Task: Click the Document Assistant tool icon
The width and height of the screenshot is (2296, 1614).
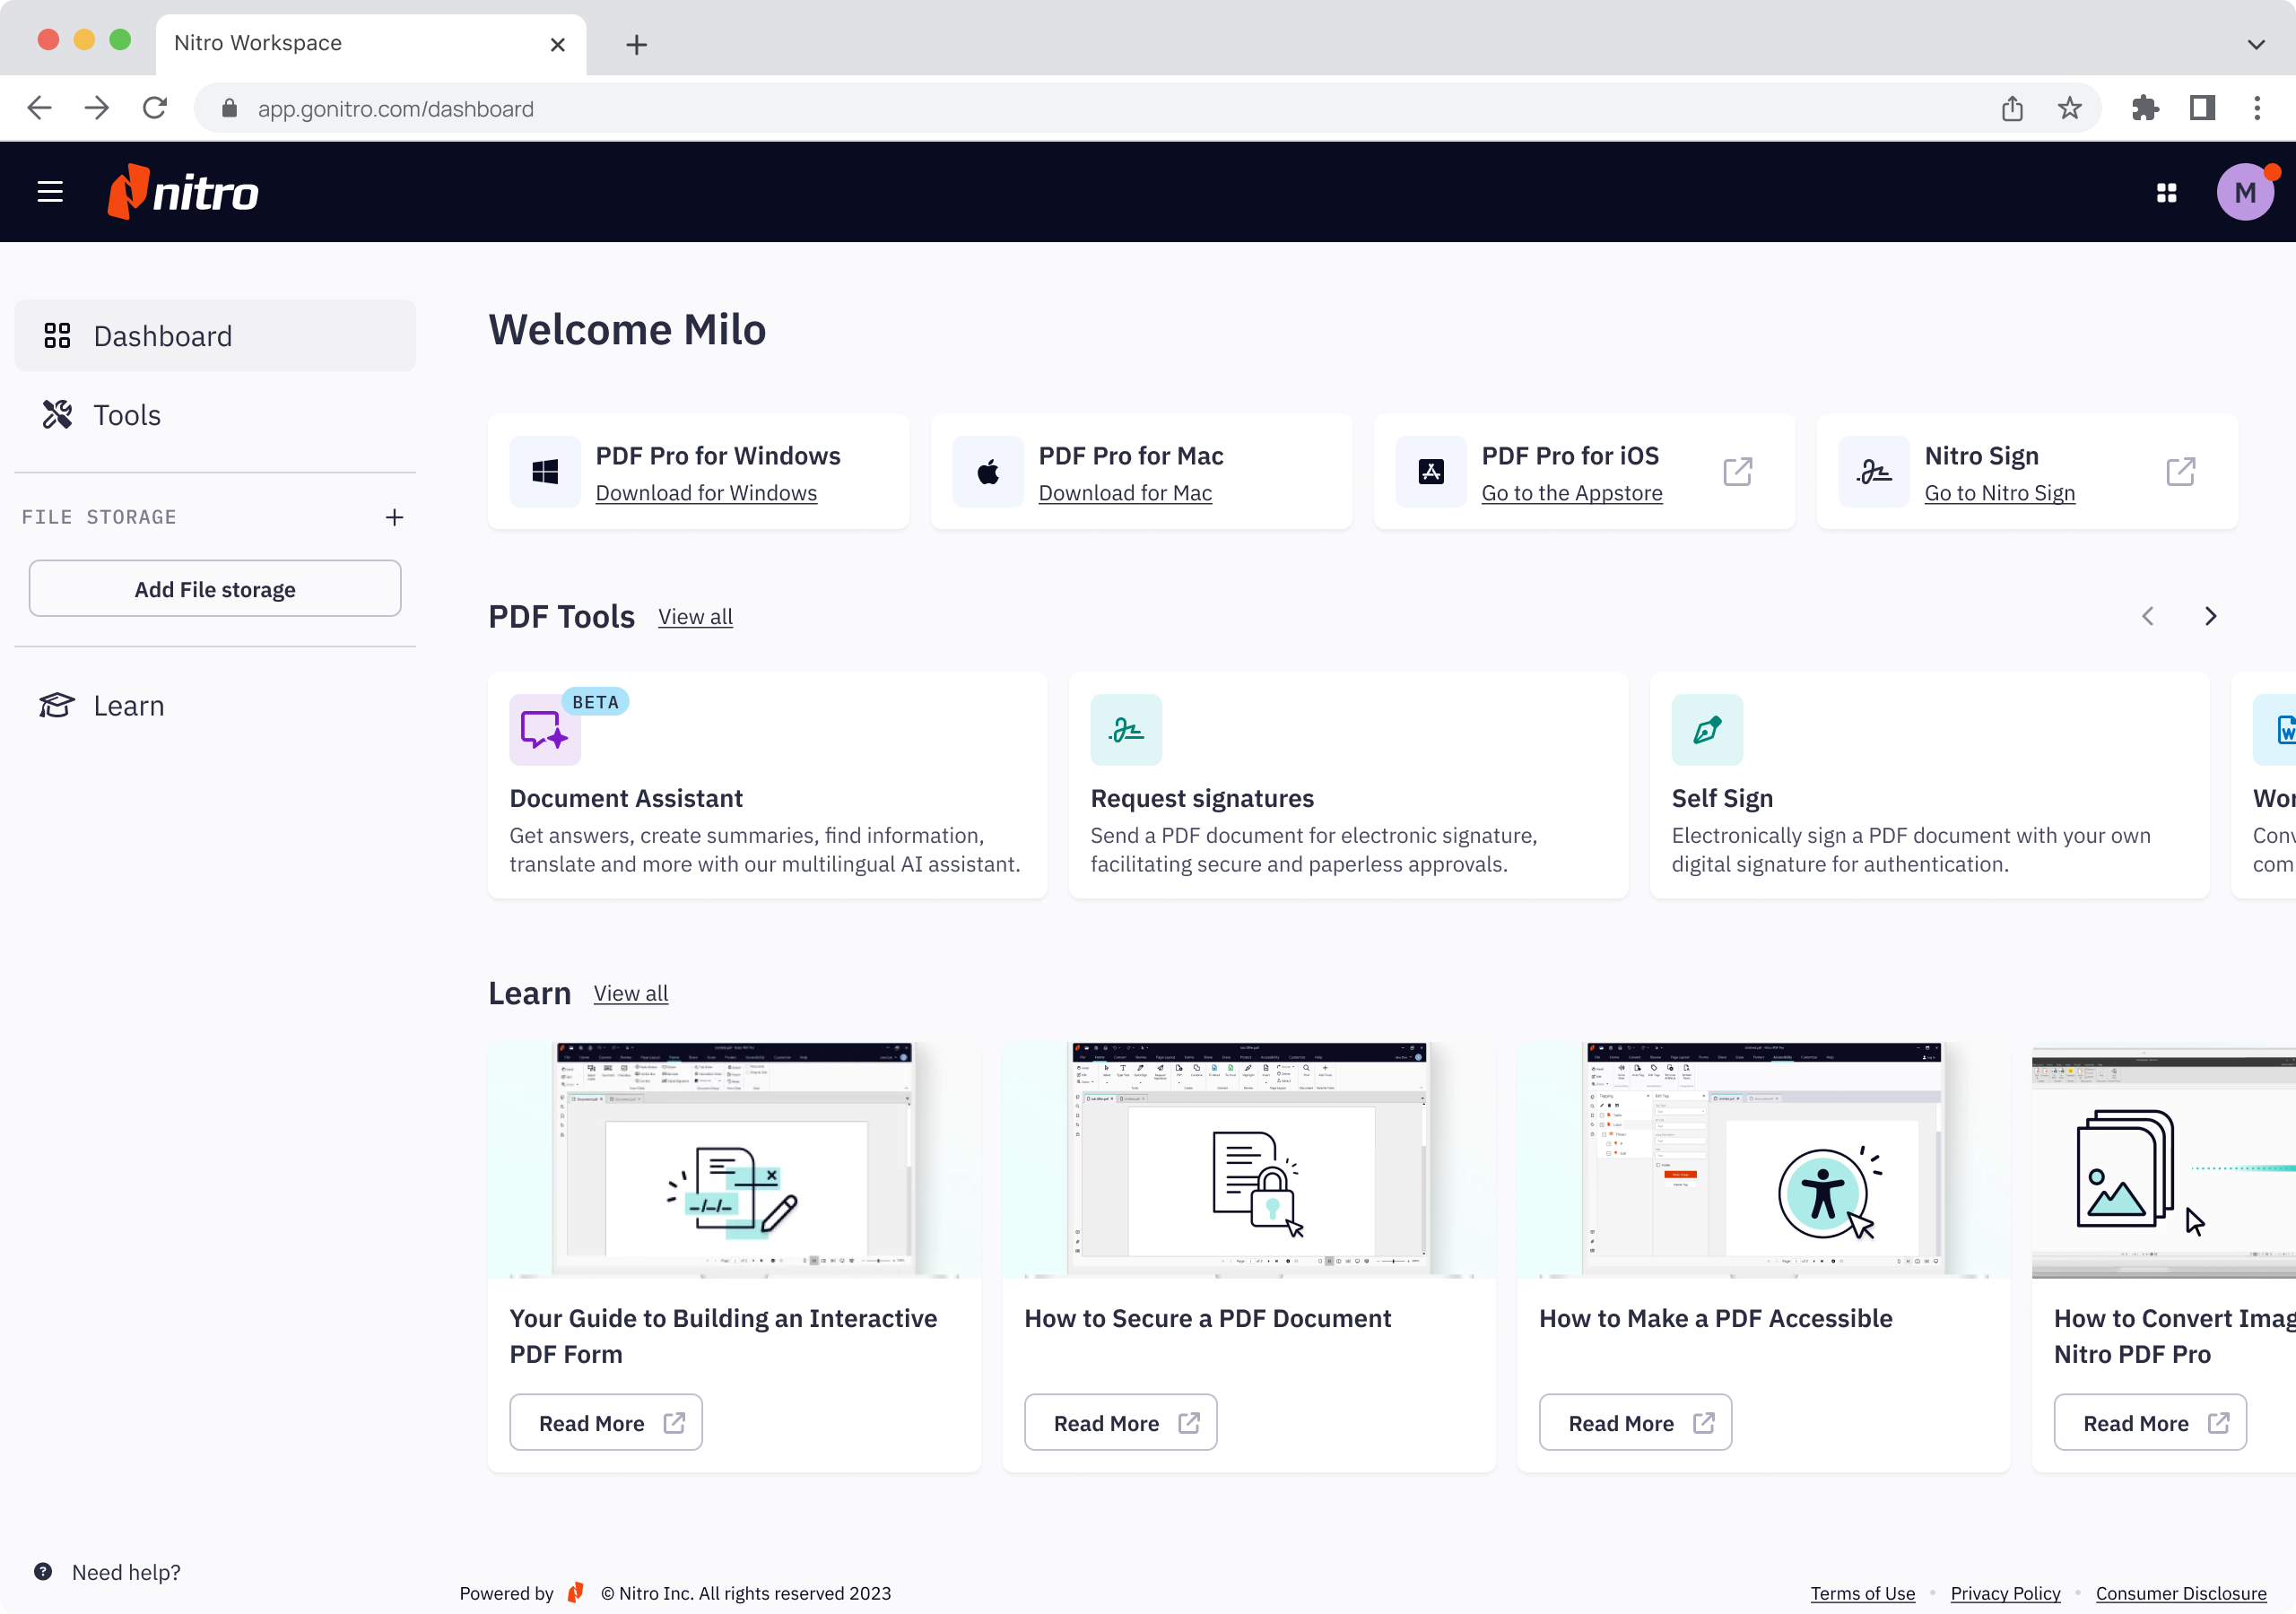Action: 544,729
